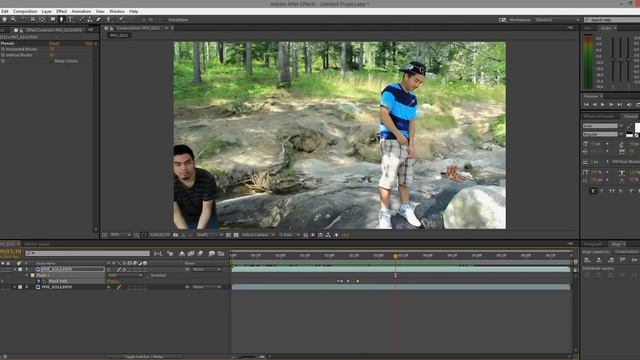The height and width of the screenshot is (360, 640).
Task: Open Parent dropdown for first layer
Action: 207,270
